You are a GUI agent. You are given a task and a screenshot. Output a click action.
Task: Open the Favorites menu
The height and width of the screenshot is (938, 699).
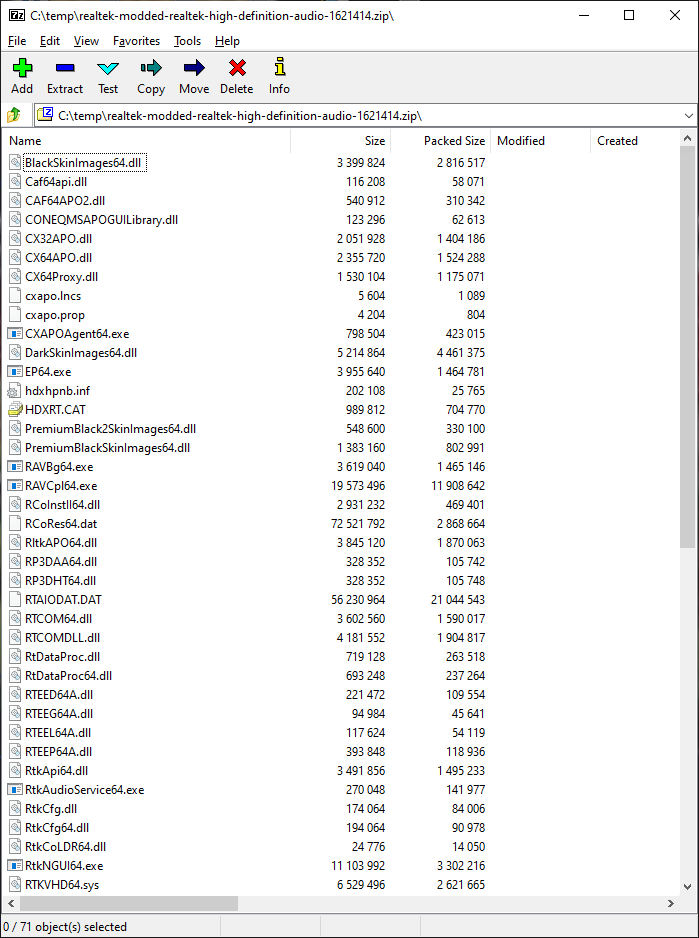[x=136, y=41]
